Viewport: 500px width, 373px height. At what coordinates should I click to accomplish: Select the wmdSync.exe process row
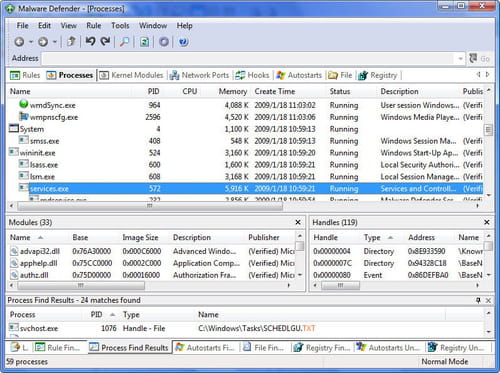click(246, 105)
